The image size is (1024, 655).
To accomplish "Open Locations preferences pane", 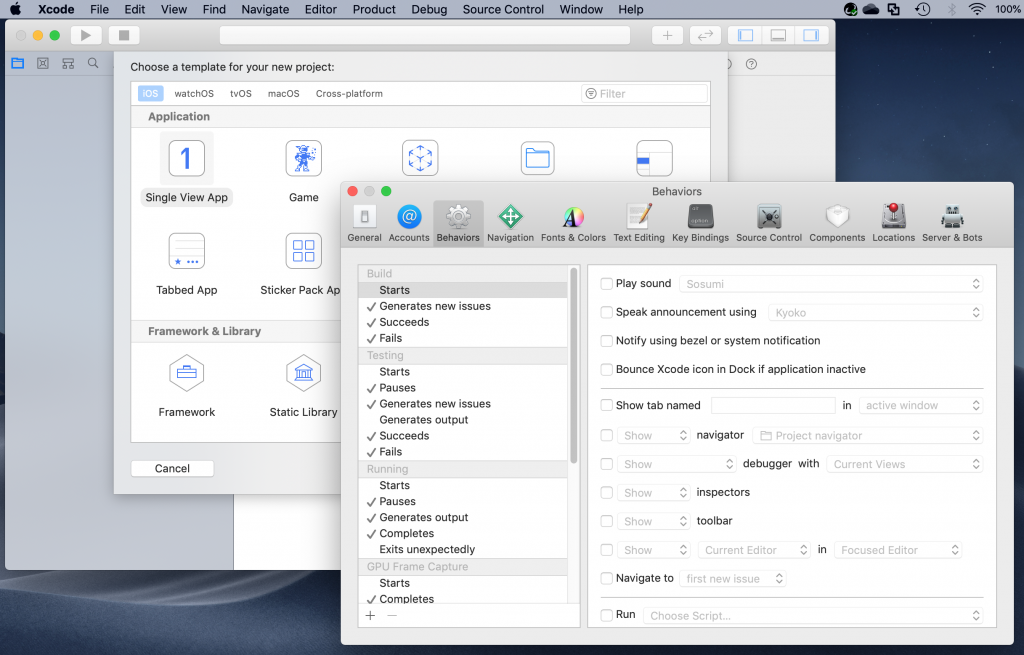I will point(893,223).
